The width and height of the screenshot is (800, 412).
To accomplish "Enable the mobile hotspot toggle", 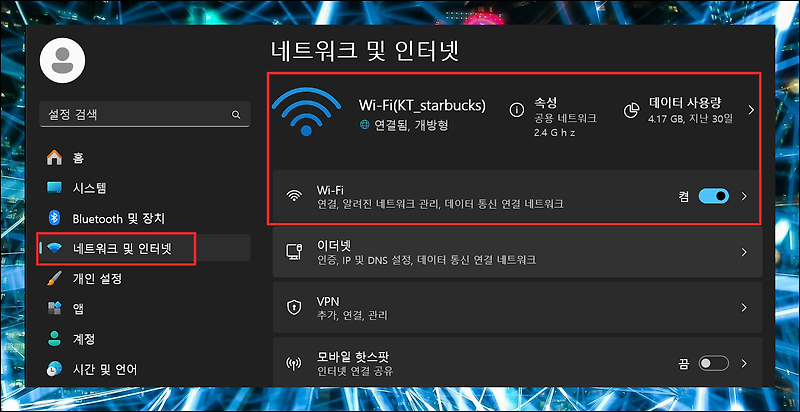I will tap(714, 364).
